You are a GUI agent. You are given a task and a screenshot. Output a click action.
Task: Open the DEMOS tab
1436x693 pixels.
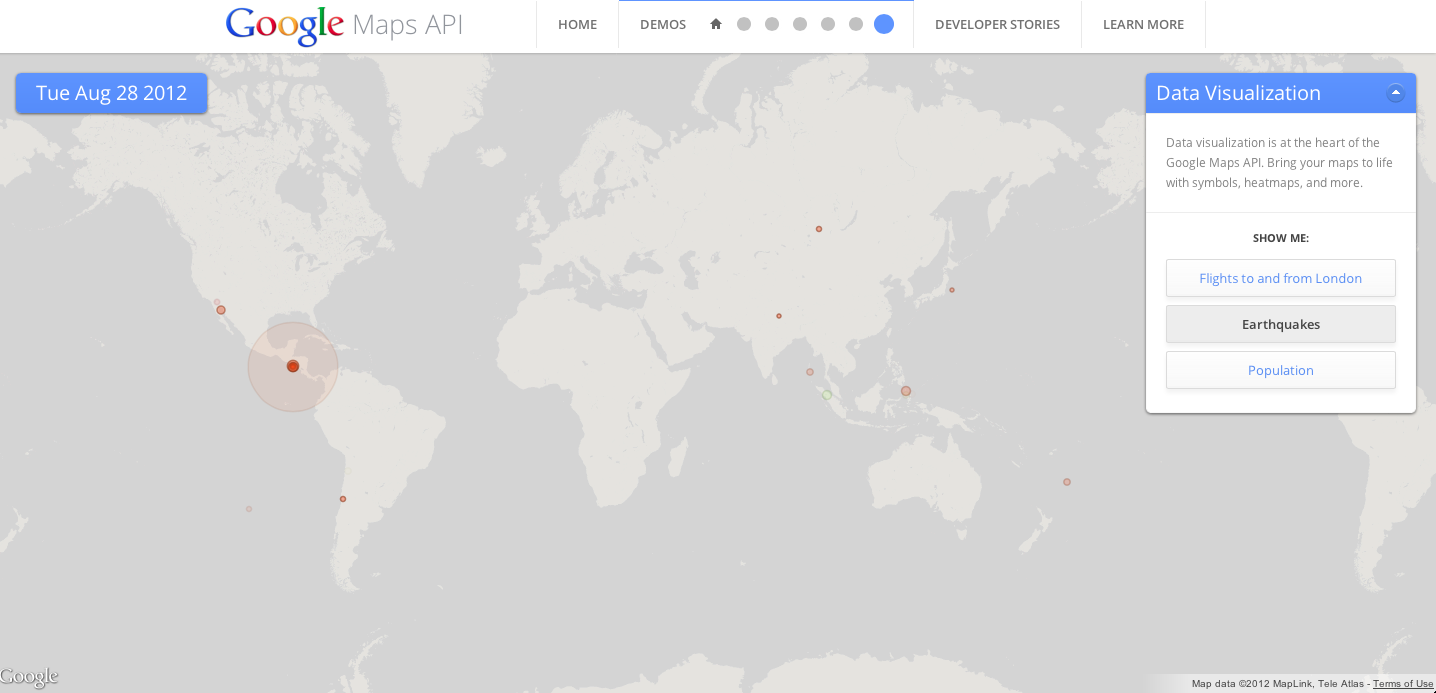(663, 24)
